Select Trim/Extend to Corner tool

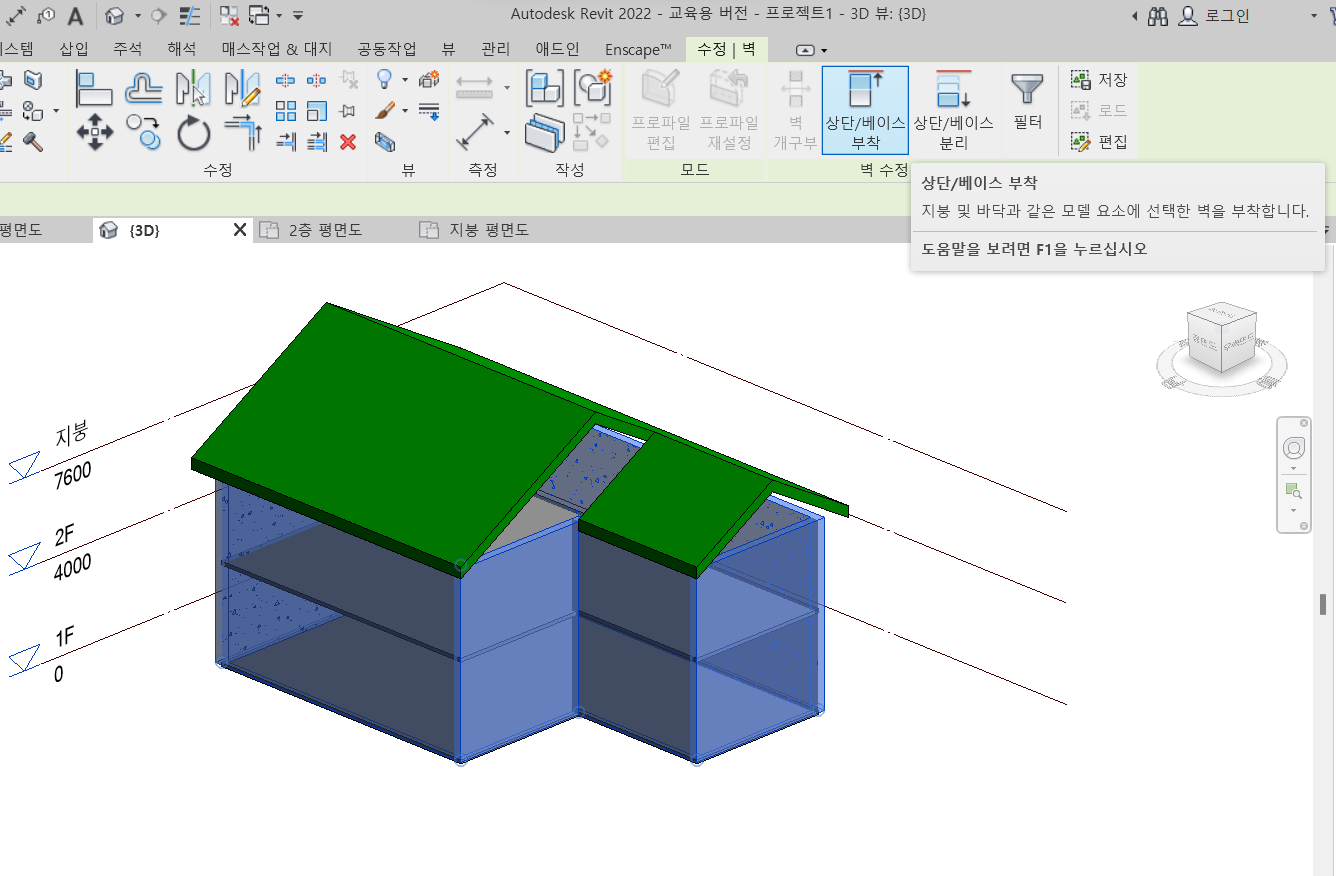coord(242,132)
